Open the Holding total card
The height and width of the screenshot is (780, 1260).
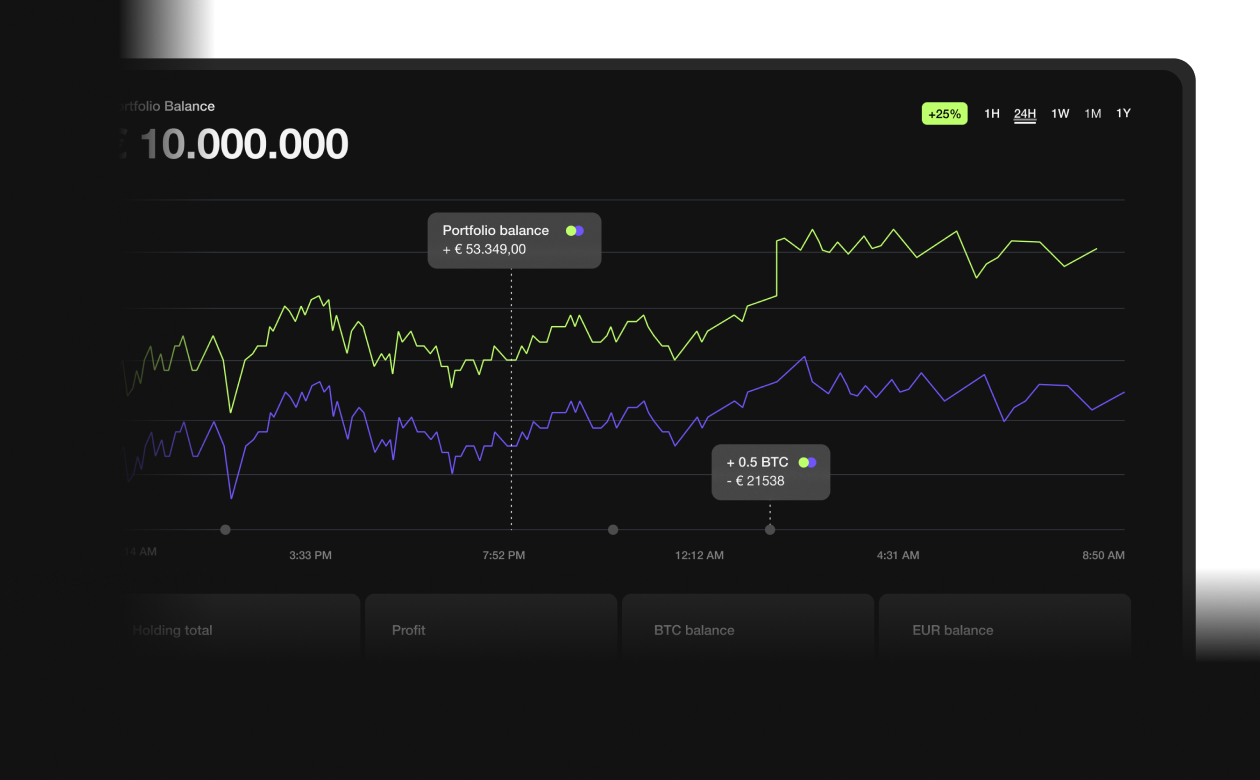coord(238,628)
